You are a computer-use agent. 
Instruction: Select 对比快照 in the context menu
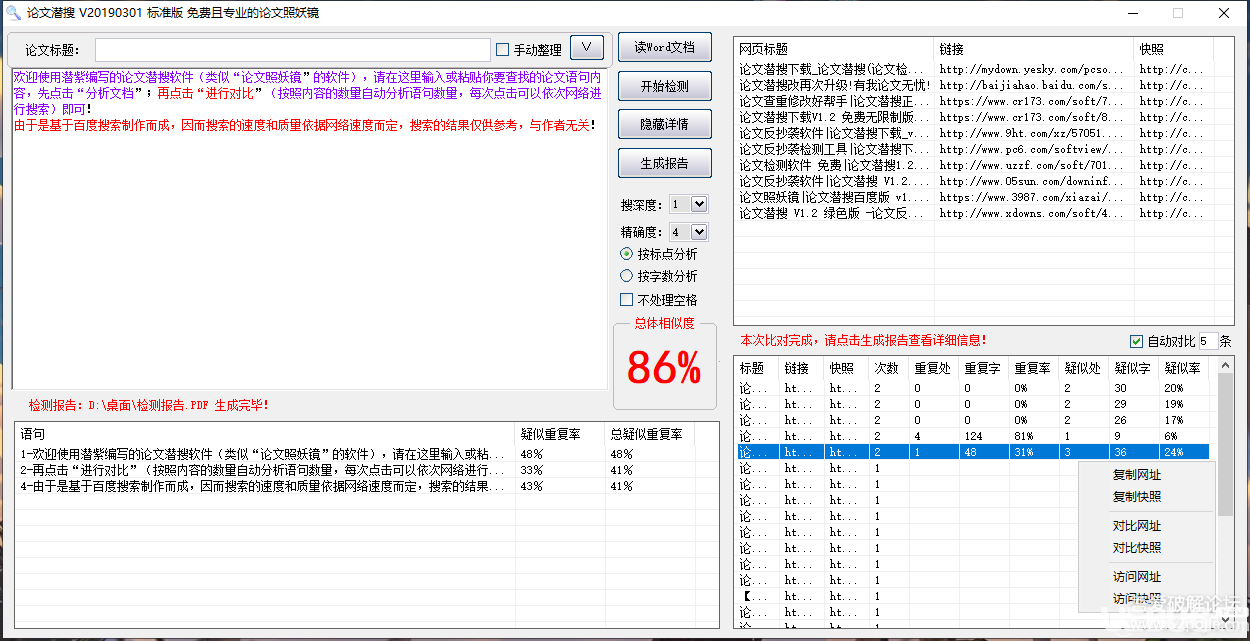(1137, 548)
